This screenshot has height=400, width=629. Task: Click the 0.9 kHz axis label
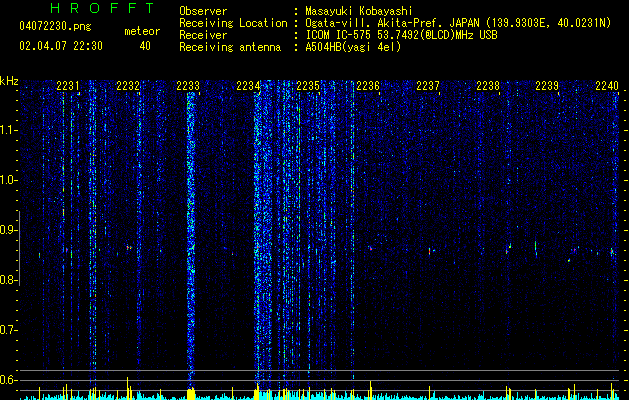click(7, 230)
